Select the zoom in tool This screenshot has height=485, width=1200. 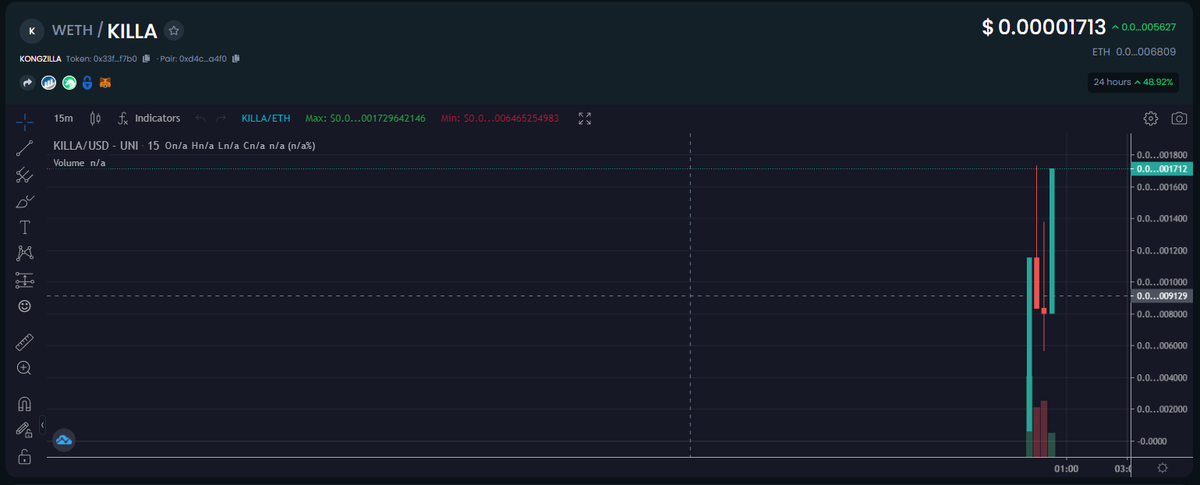pos(25,368)
